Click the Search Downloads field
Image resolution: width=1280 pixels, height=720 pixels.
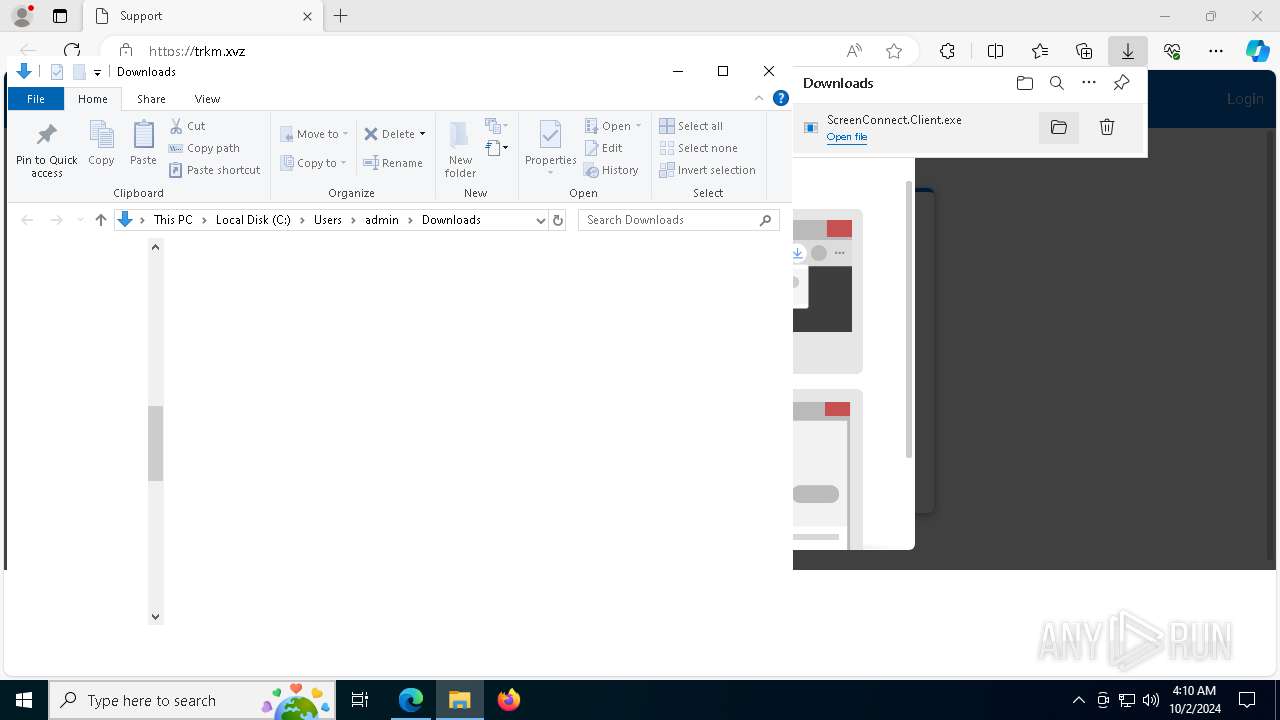click(678, 220)
